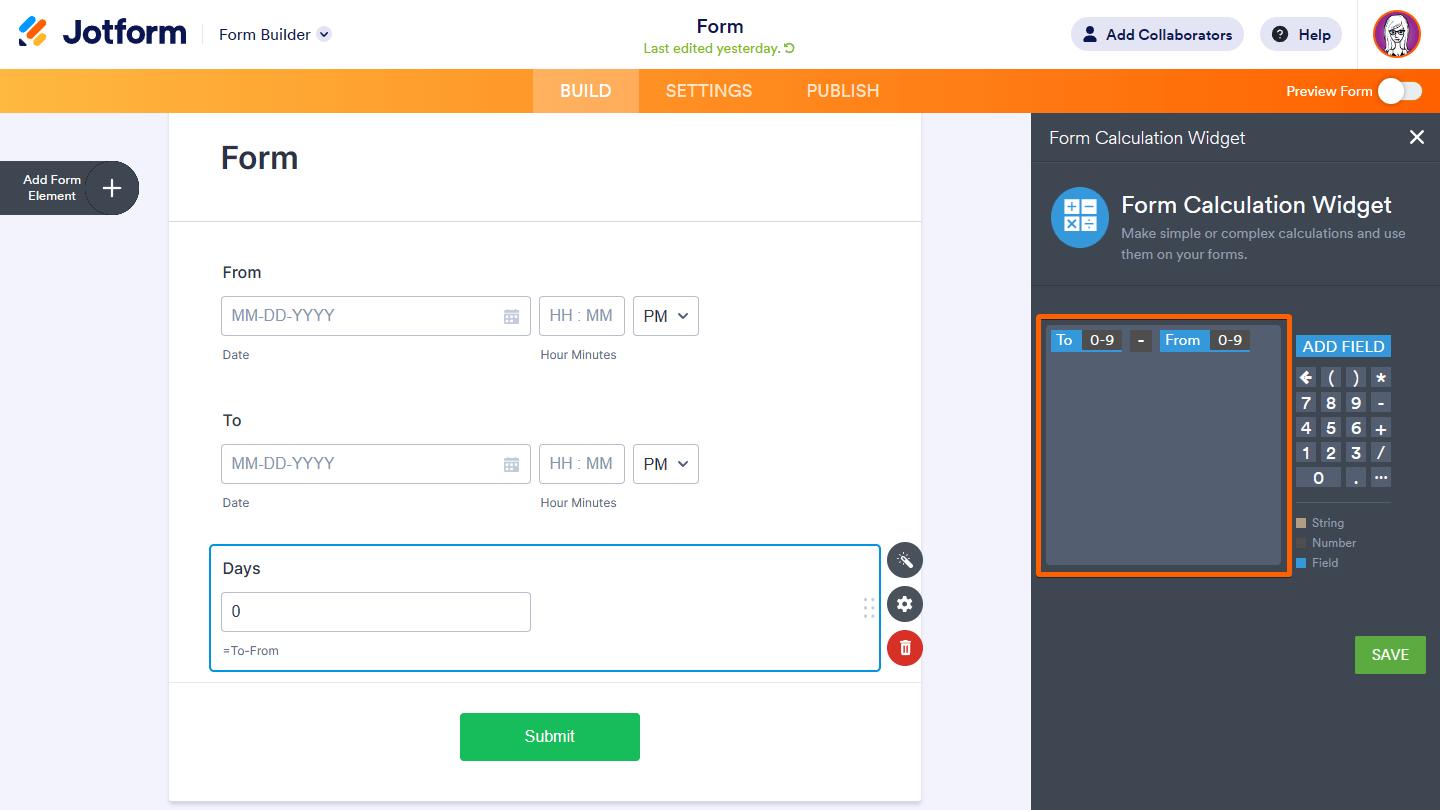Click keypad number 0

(1318, 478)
